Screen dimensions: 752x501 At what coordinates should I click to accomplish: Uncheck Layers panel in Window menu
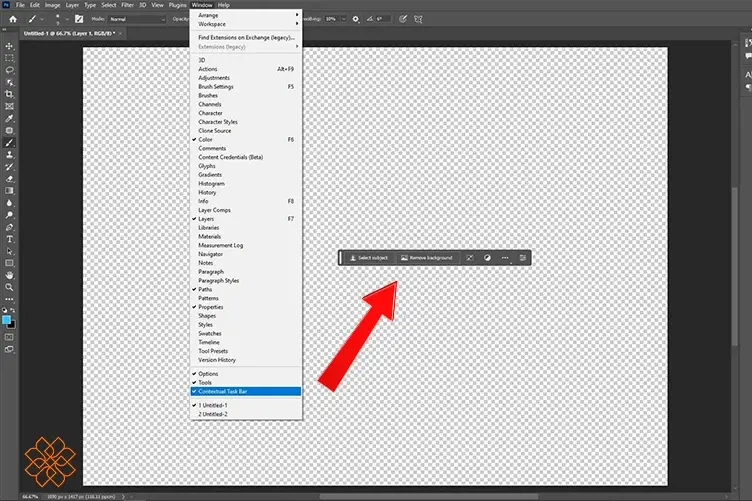[x=246, y=219]
